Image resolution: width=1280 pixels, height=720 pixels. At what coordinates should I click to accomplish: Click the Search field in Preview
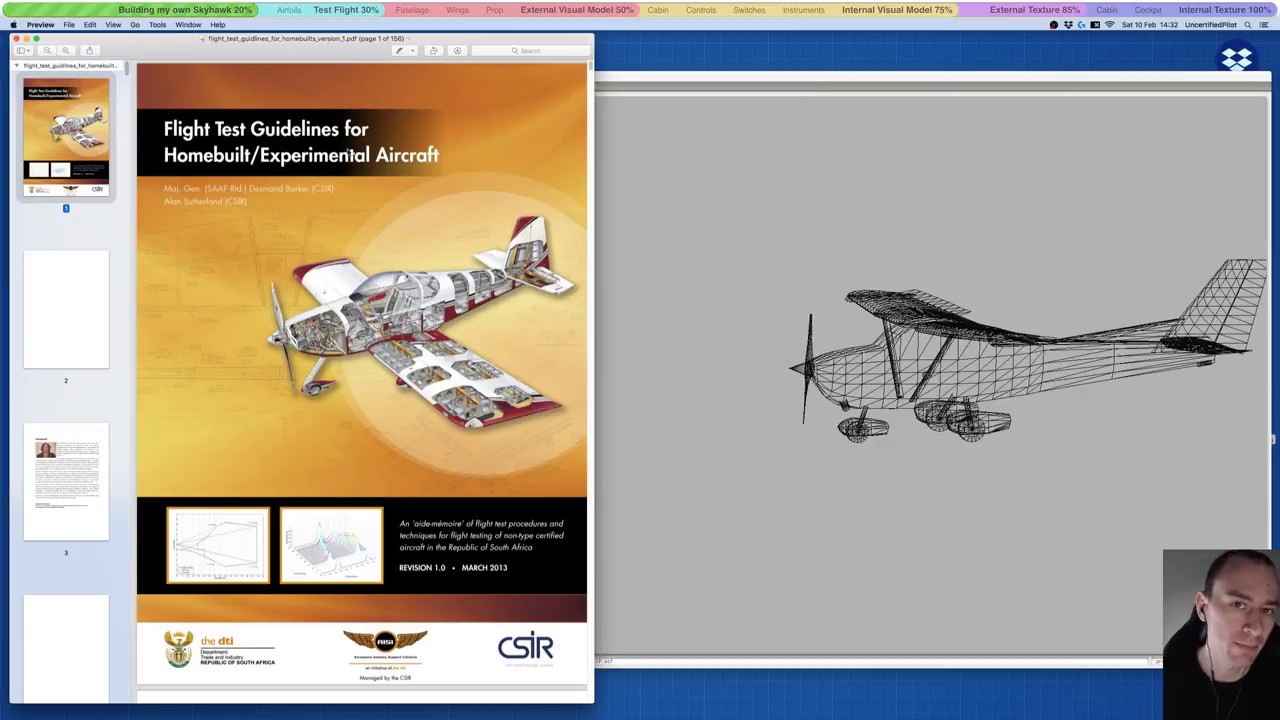click(x=530, y=51)
